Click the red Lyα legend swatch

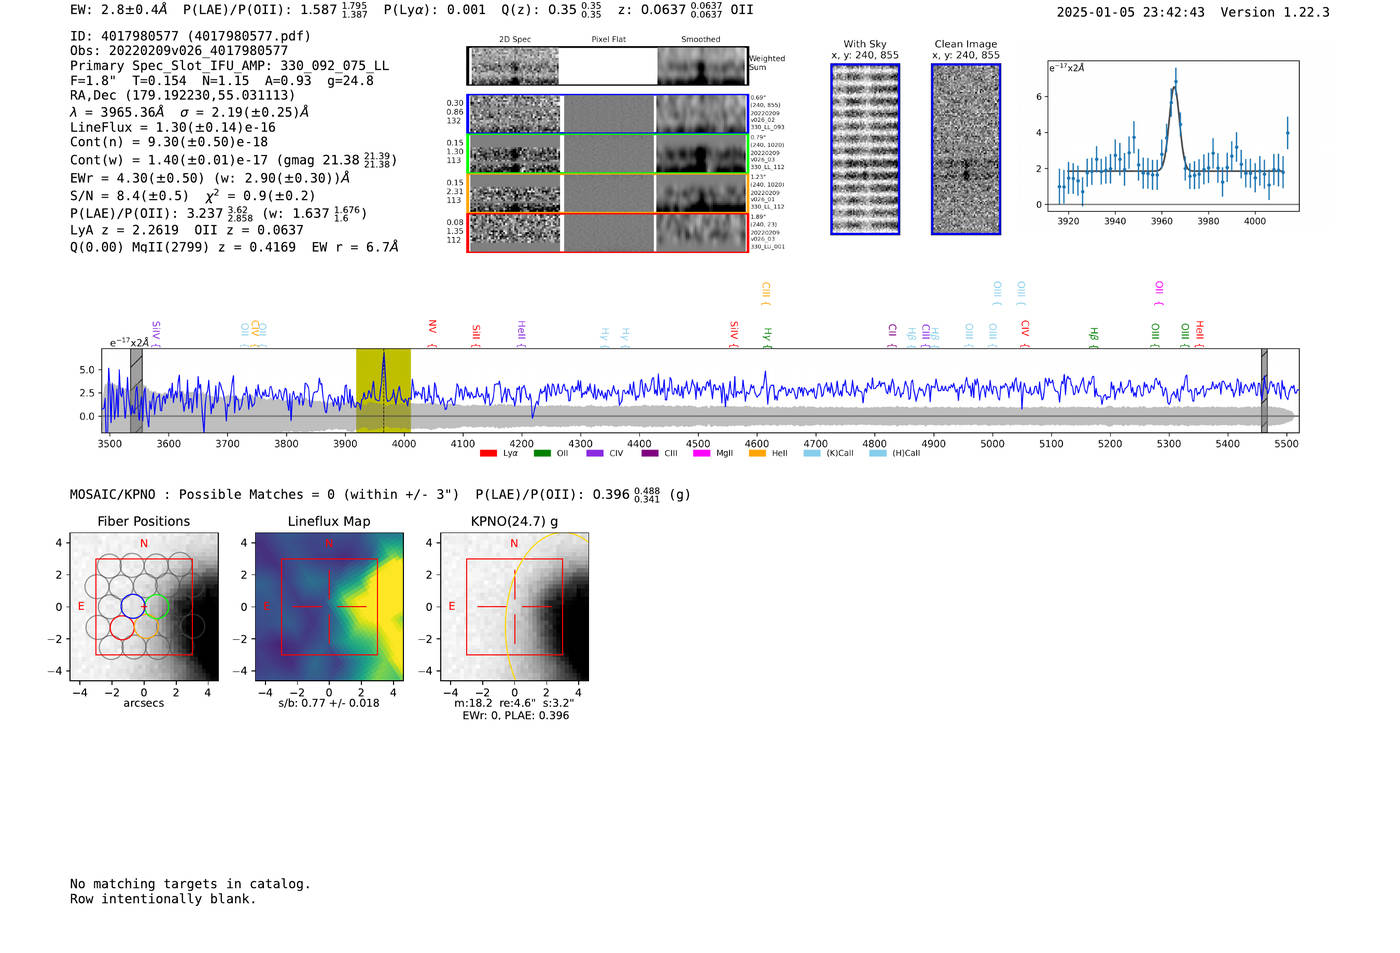pos(488,454)
